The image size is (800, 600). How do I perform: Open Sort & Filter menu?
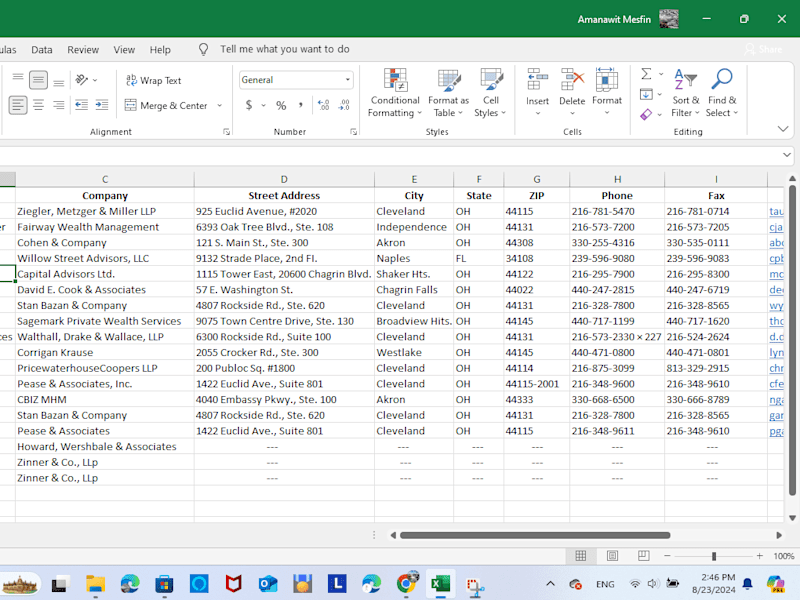click(x=685, y=92)
